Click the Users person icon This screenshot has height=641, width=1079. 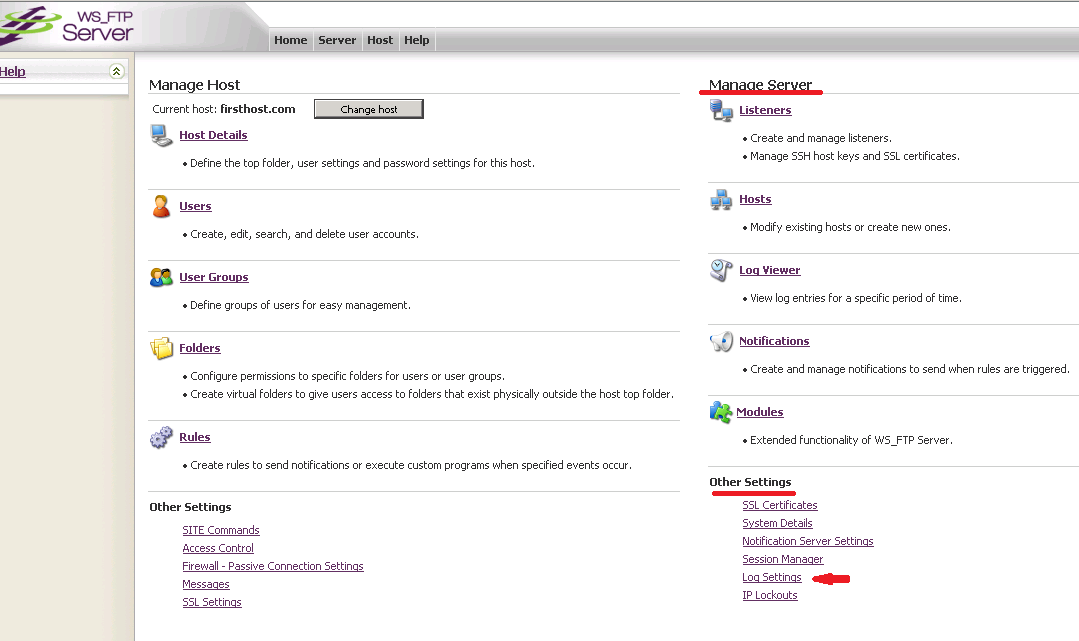[x=161, y=206]
